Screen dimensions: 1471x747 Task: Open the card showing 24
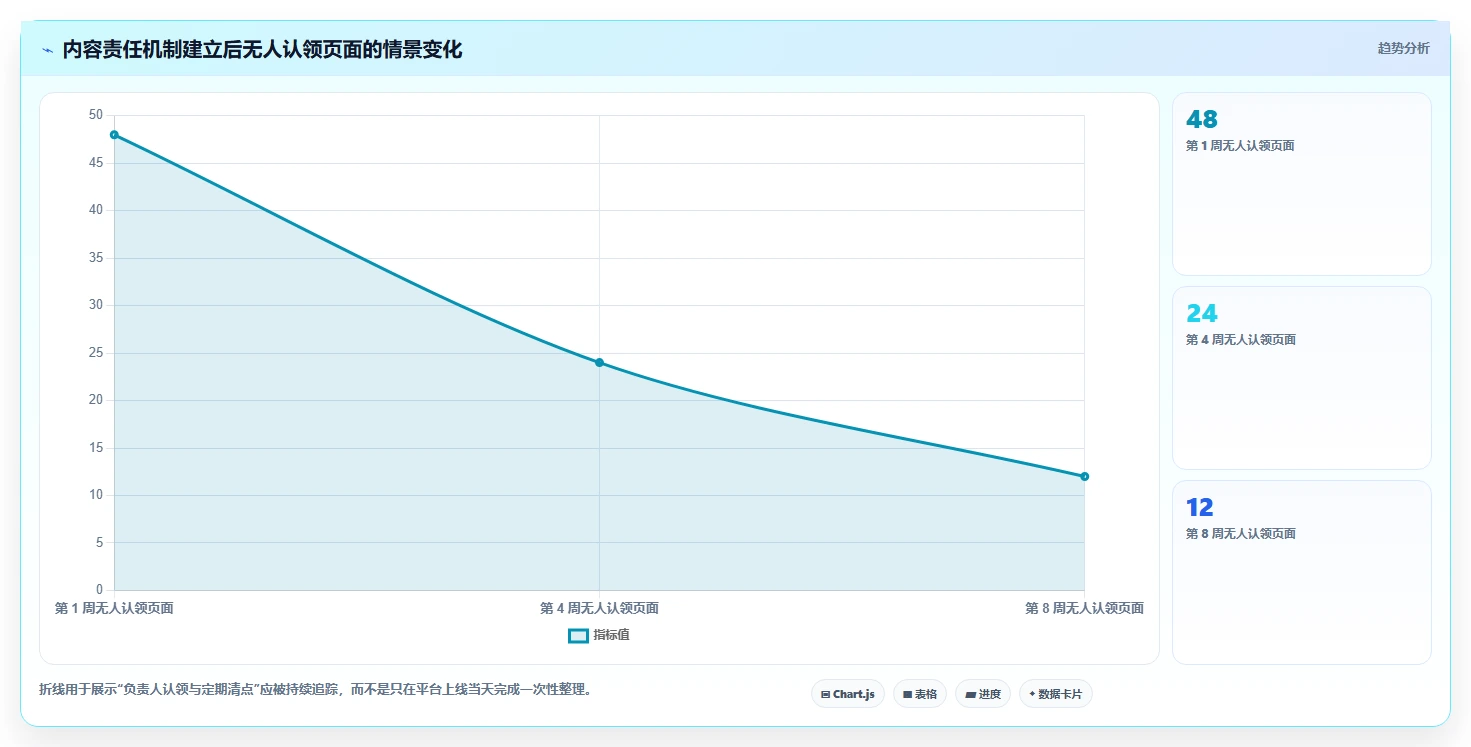1302,378
